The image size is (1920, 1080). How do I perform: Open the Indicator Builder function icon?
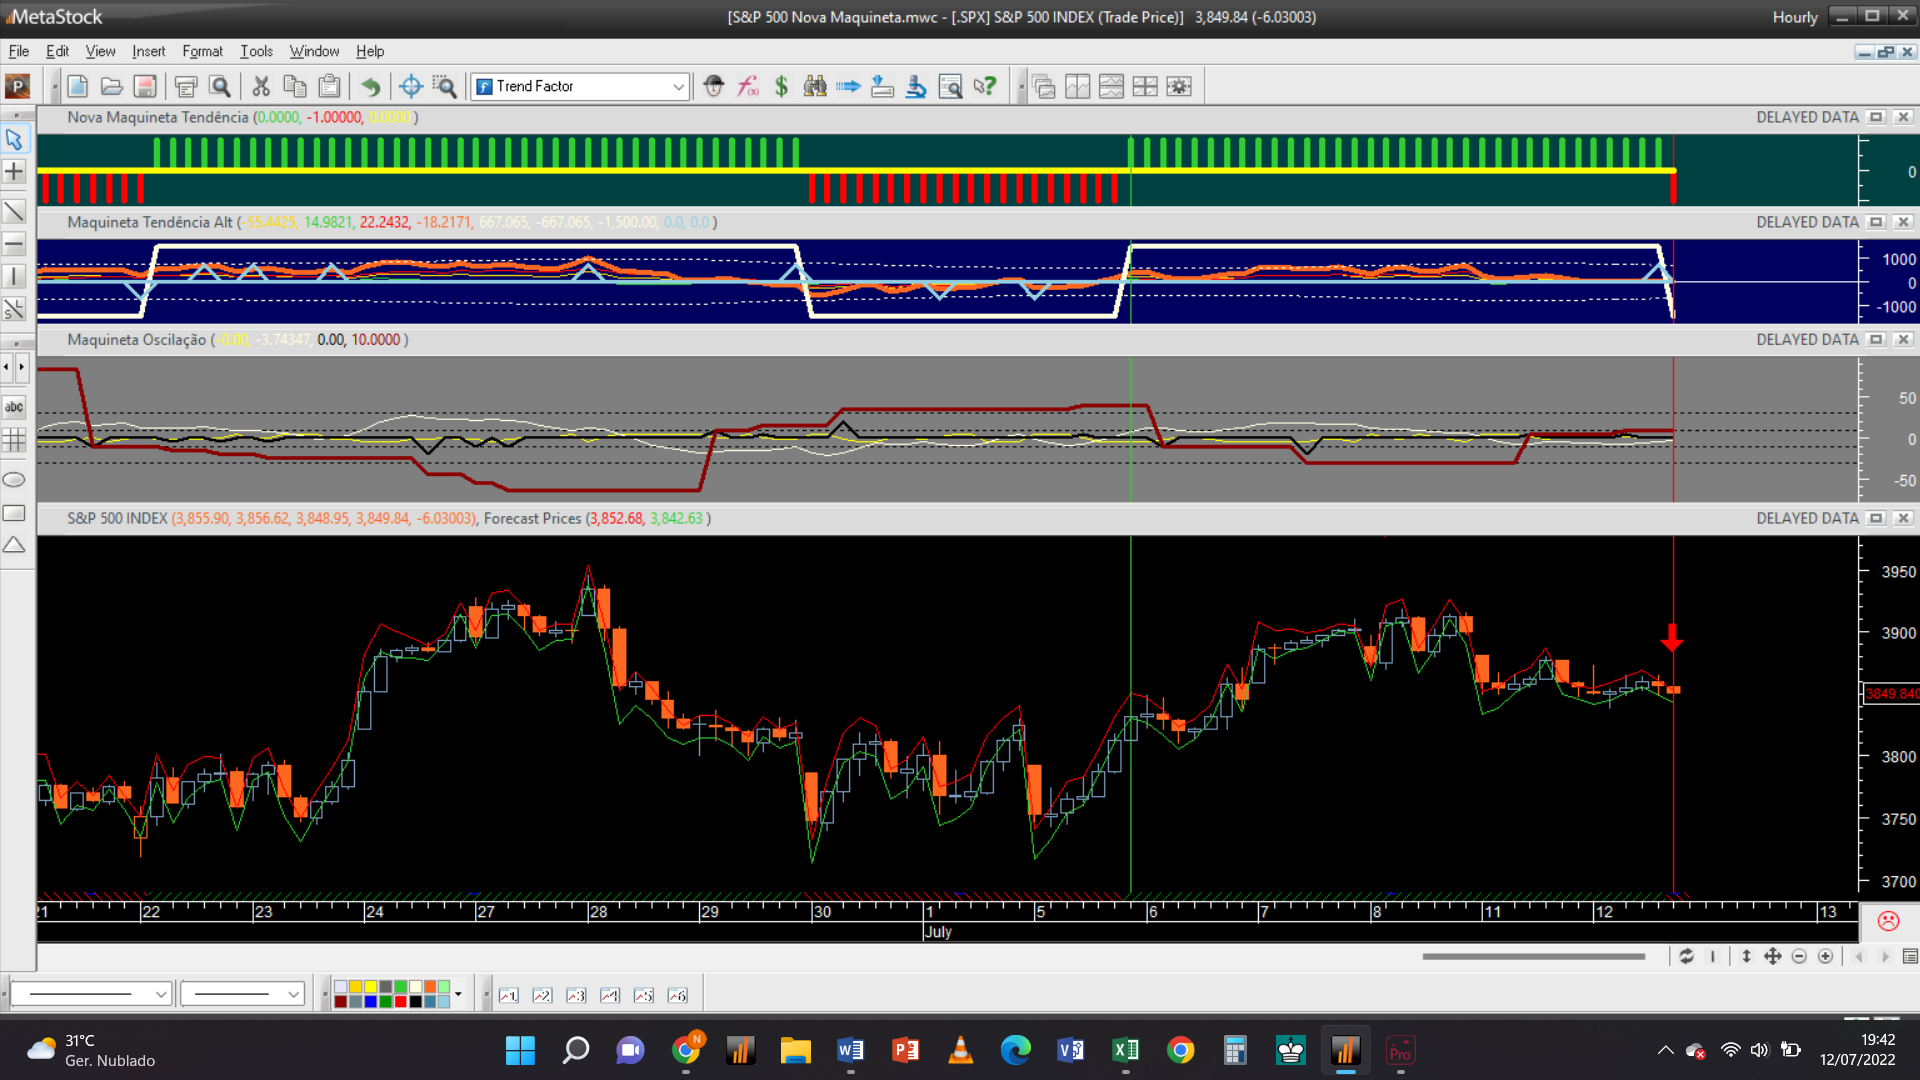[748, 87]
